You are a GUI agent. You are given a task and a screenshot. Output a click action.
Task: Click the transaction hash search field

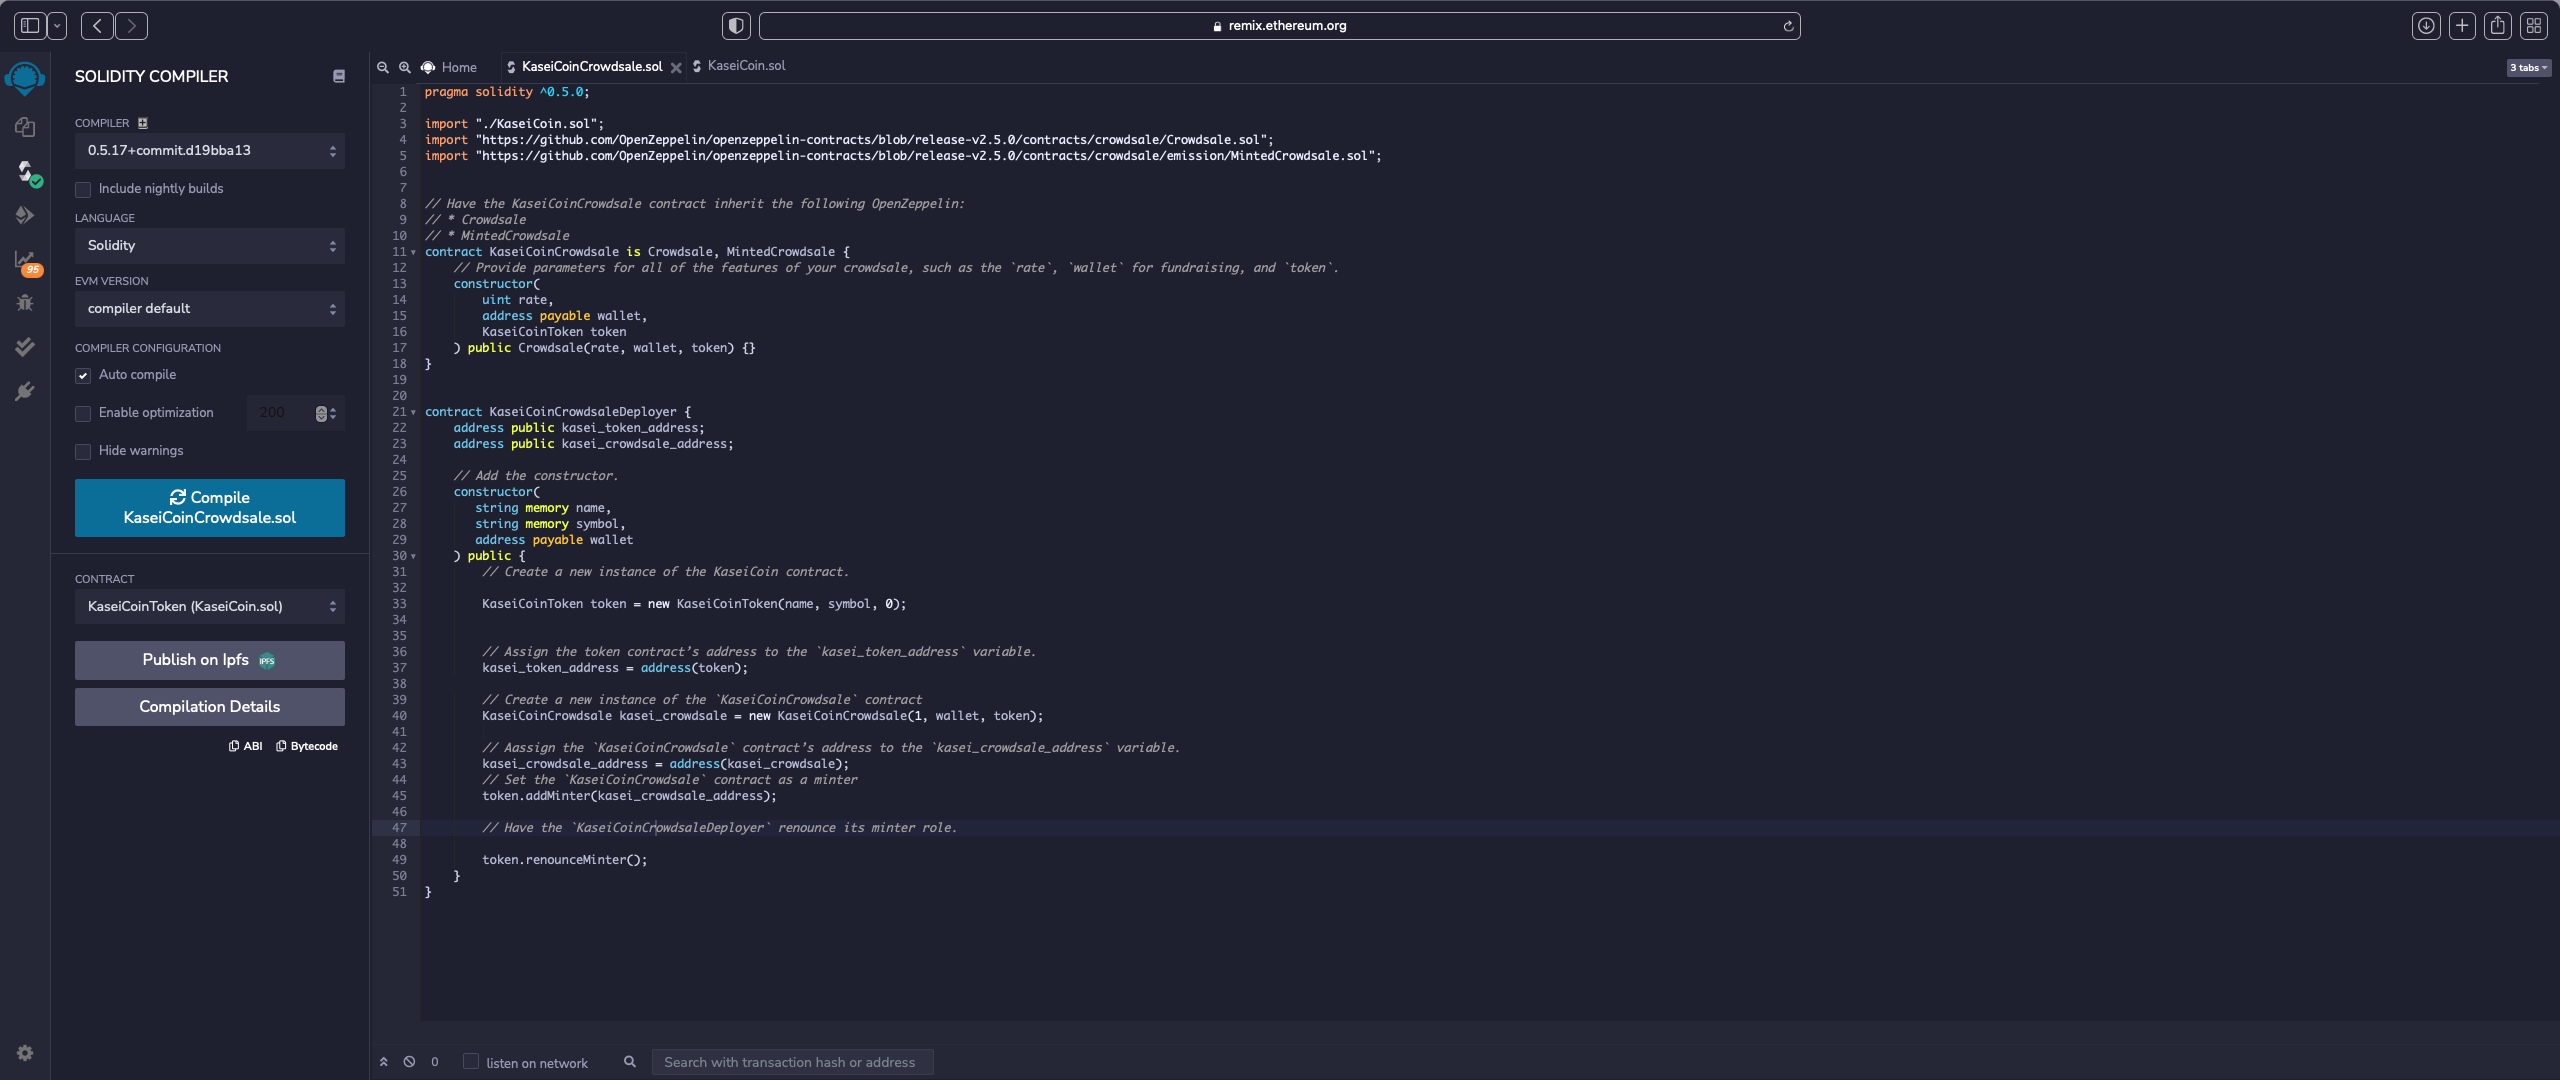[791, 1062]
